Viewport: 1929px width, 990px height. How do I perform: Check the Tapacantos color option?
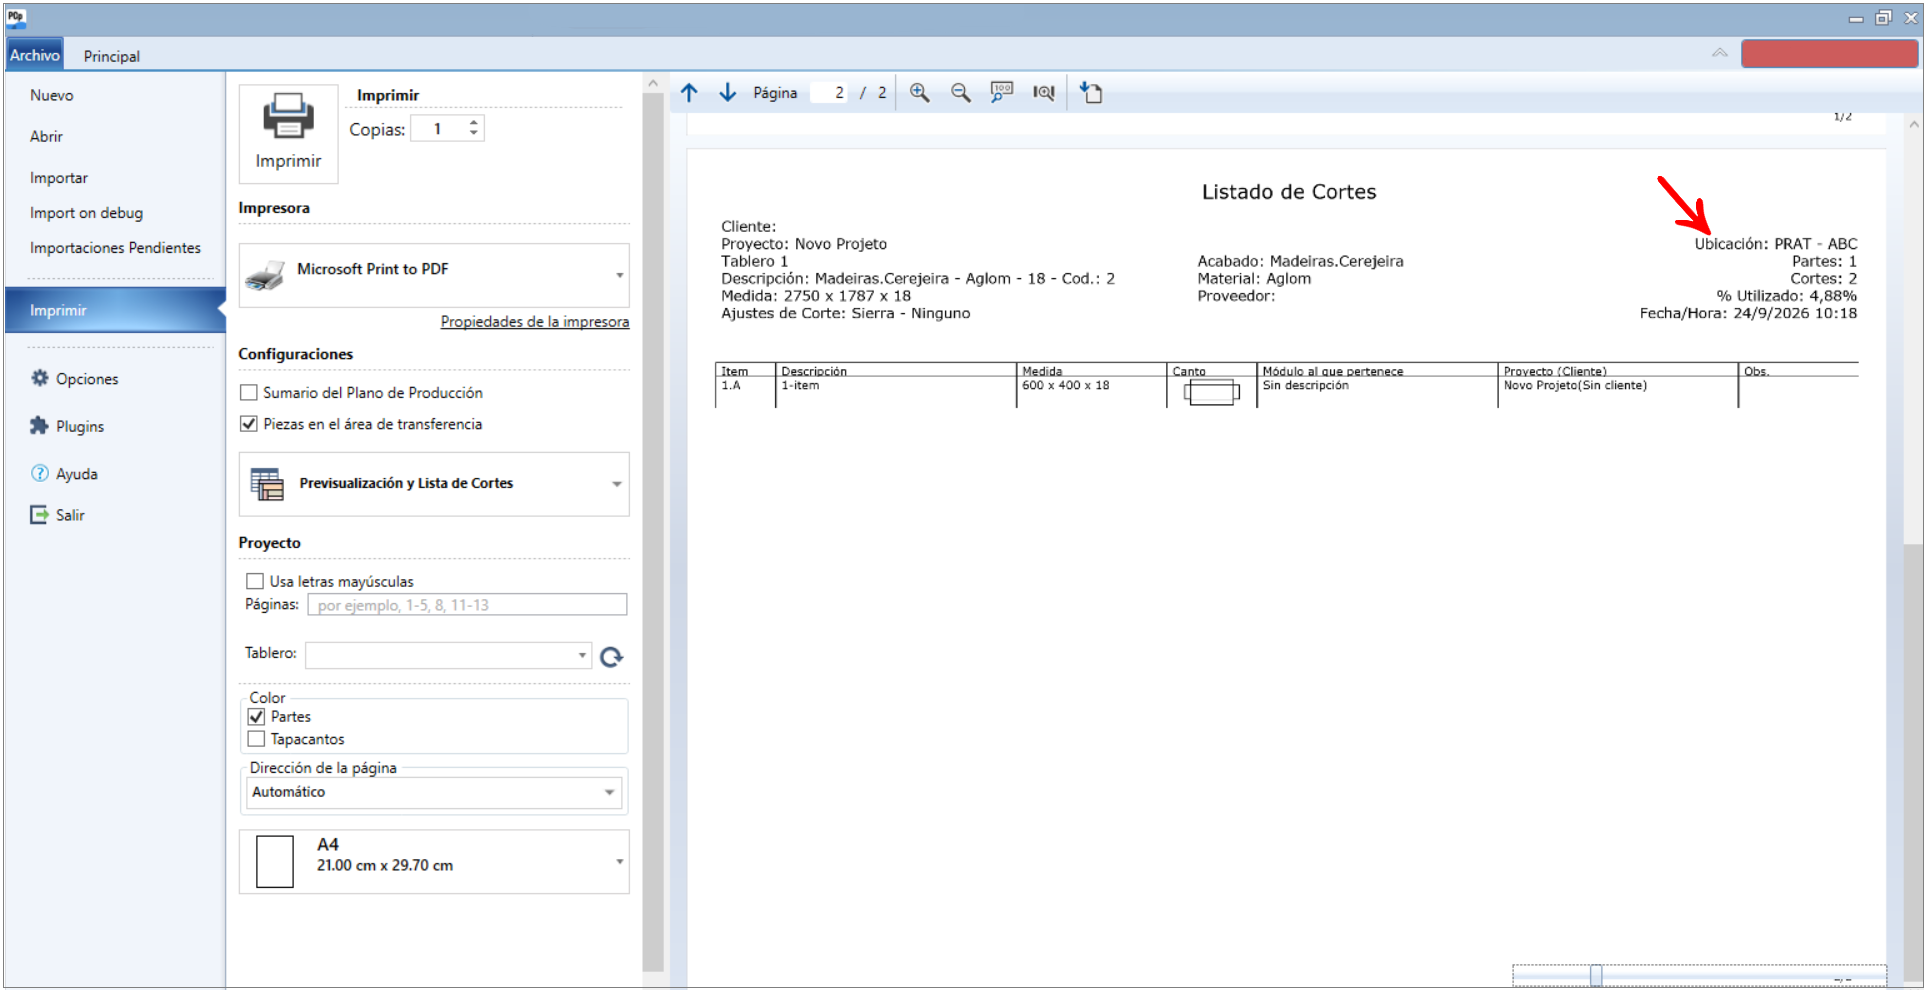(256, 739)
